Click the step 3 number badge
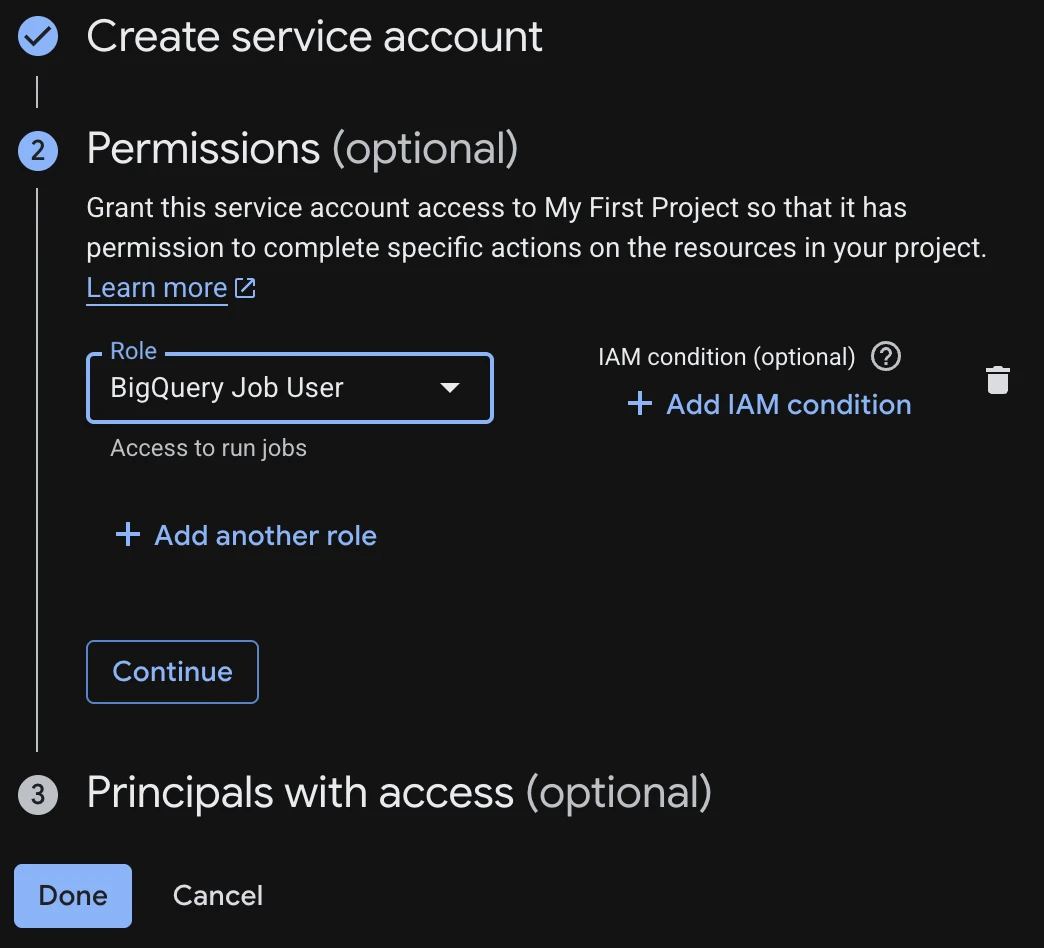The image size is (1044, 948). [38, 794]
